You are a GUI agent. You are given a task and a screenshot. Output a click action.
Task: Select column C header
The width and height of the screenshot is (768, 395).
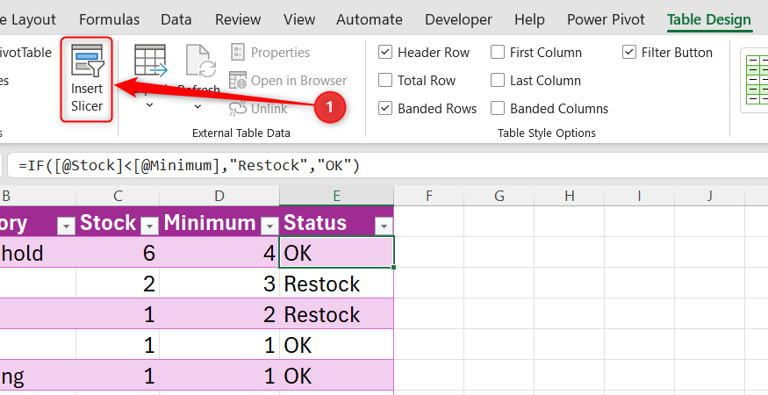tap(118, 196)
